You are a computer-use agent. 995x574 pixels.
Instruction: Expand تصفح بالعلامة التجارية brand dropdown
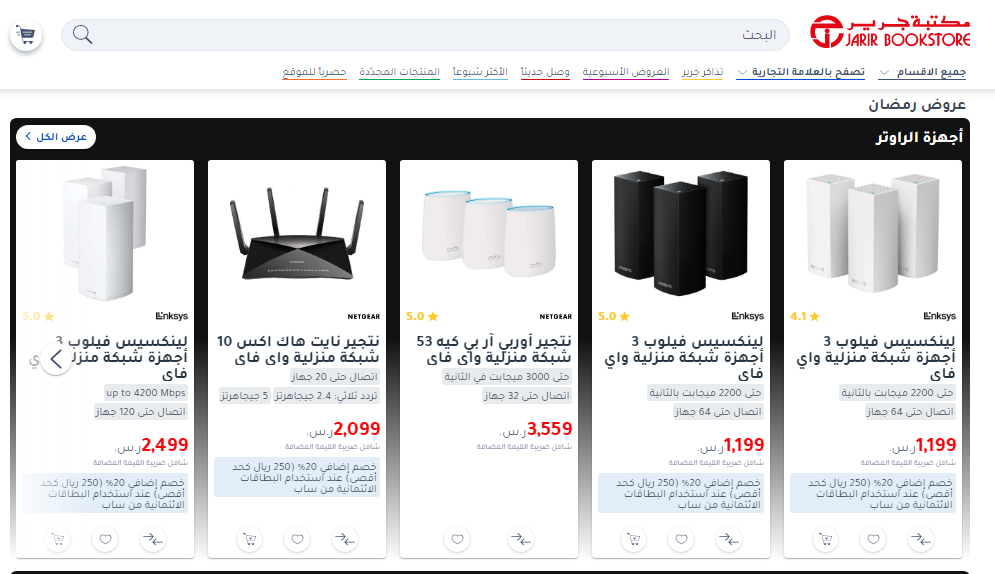coord(801,72)
